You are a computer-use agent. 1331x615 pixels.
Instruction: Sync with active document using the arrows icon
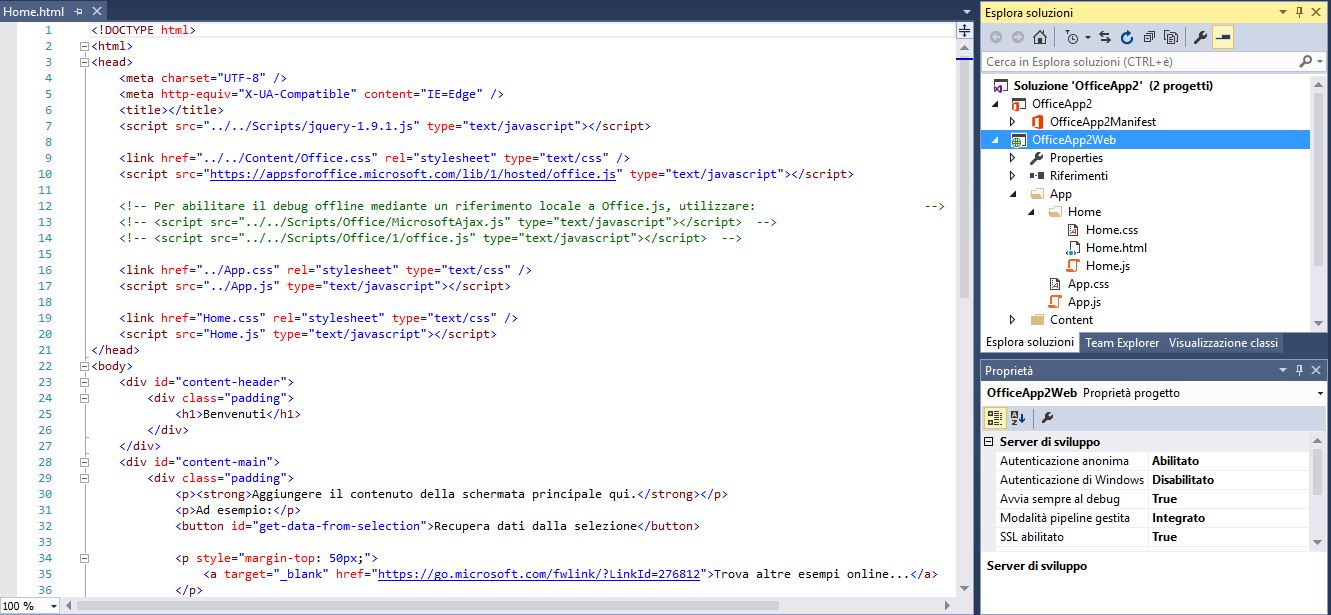(1105, 38)
